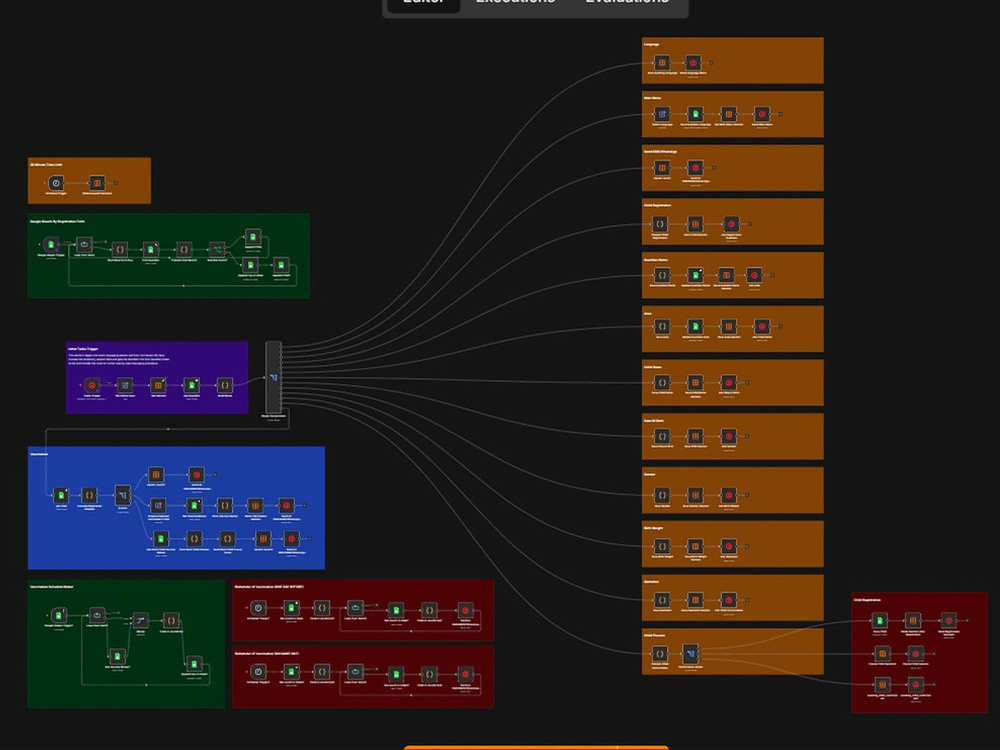Image resolution: width=1000 pixels, height=750 pixels.
Task: Click output handle after Language section Twilio node
Action: click(x=711, y=62)
